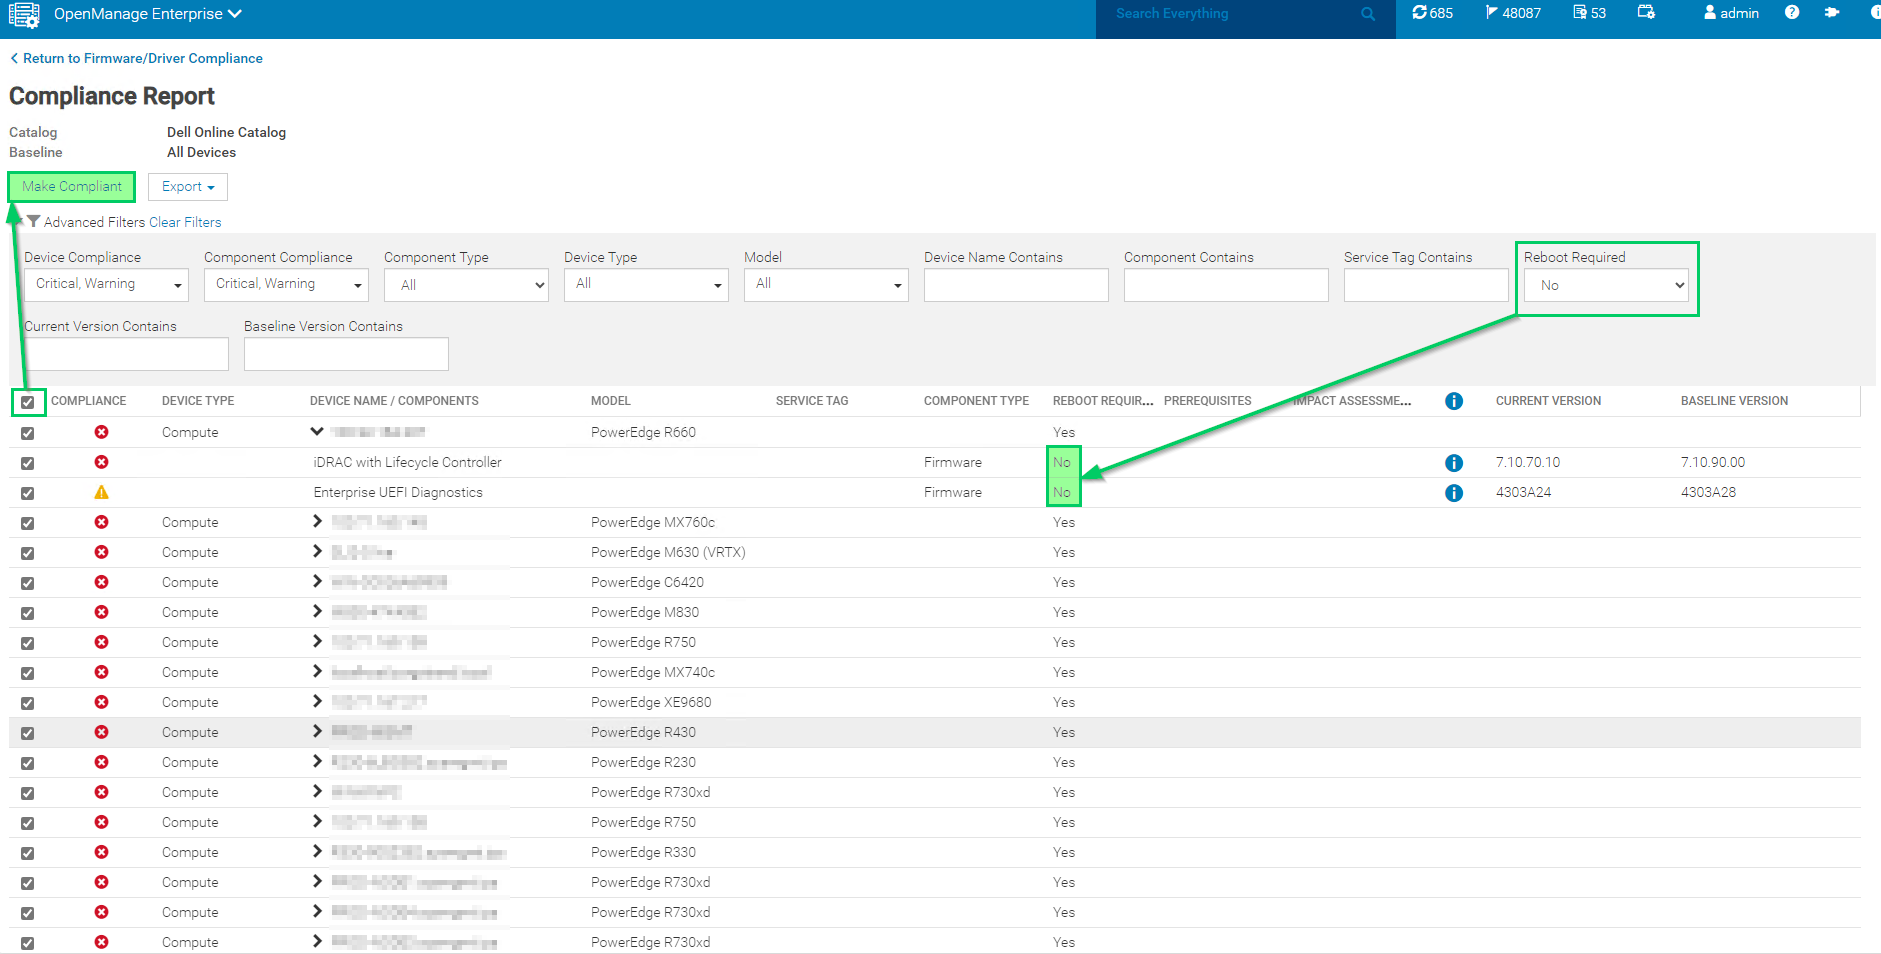Click the search magnifier icon
The width and height of the screenshot is (1881, 954).
coord(1368,14)
